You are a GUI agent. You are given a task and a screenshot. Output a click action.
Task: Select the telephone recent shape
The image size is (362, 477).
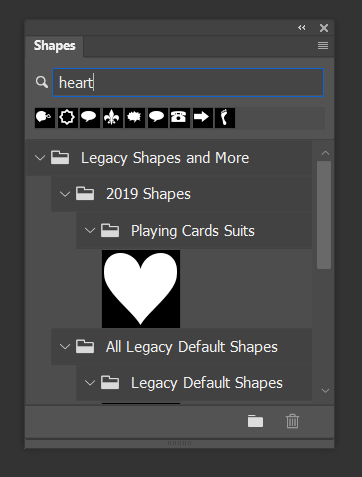[x=179, y=118]
